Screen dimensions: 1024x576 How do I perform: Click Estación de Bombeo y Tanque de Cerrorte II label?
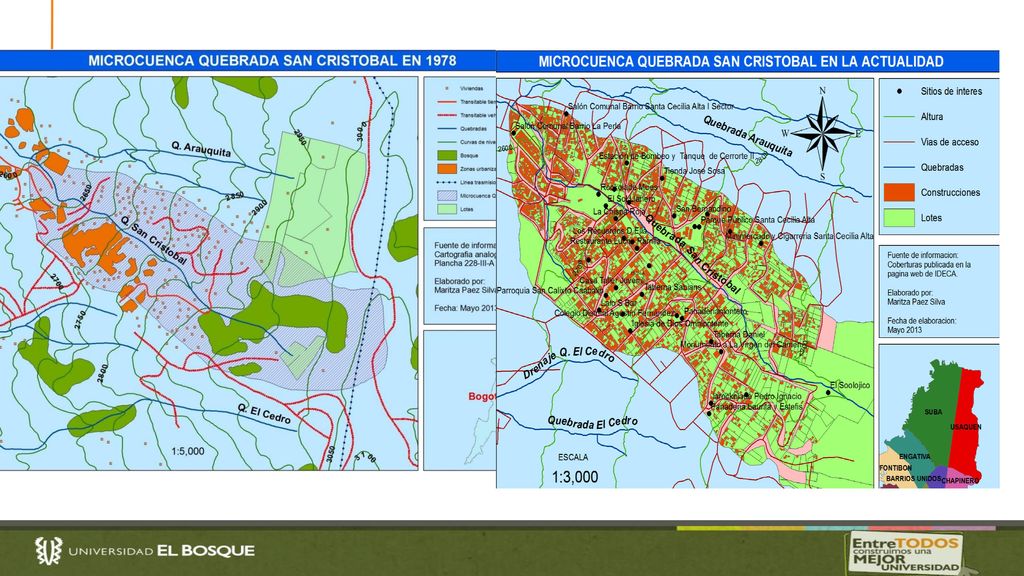click(x=677, y=156)
